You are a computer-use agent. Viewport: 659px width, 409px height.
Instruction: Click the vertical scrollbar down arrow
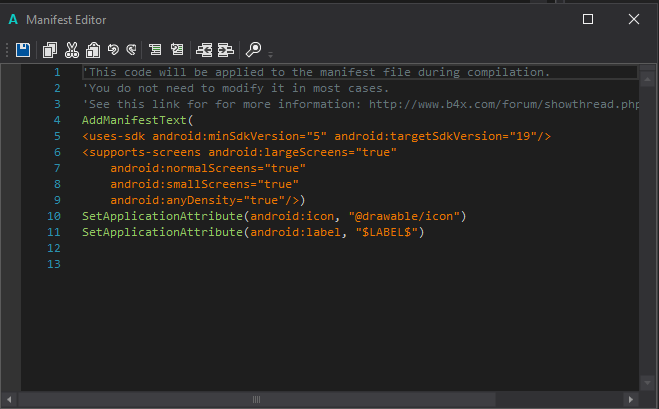tap(648, 384)
